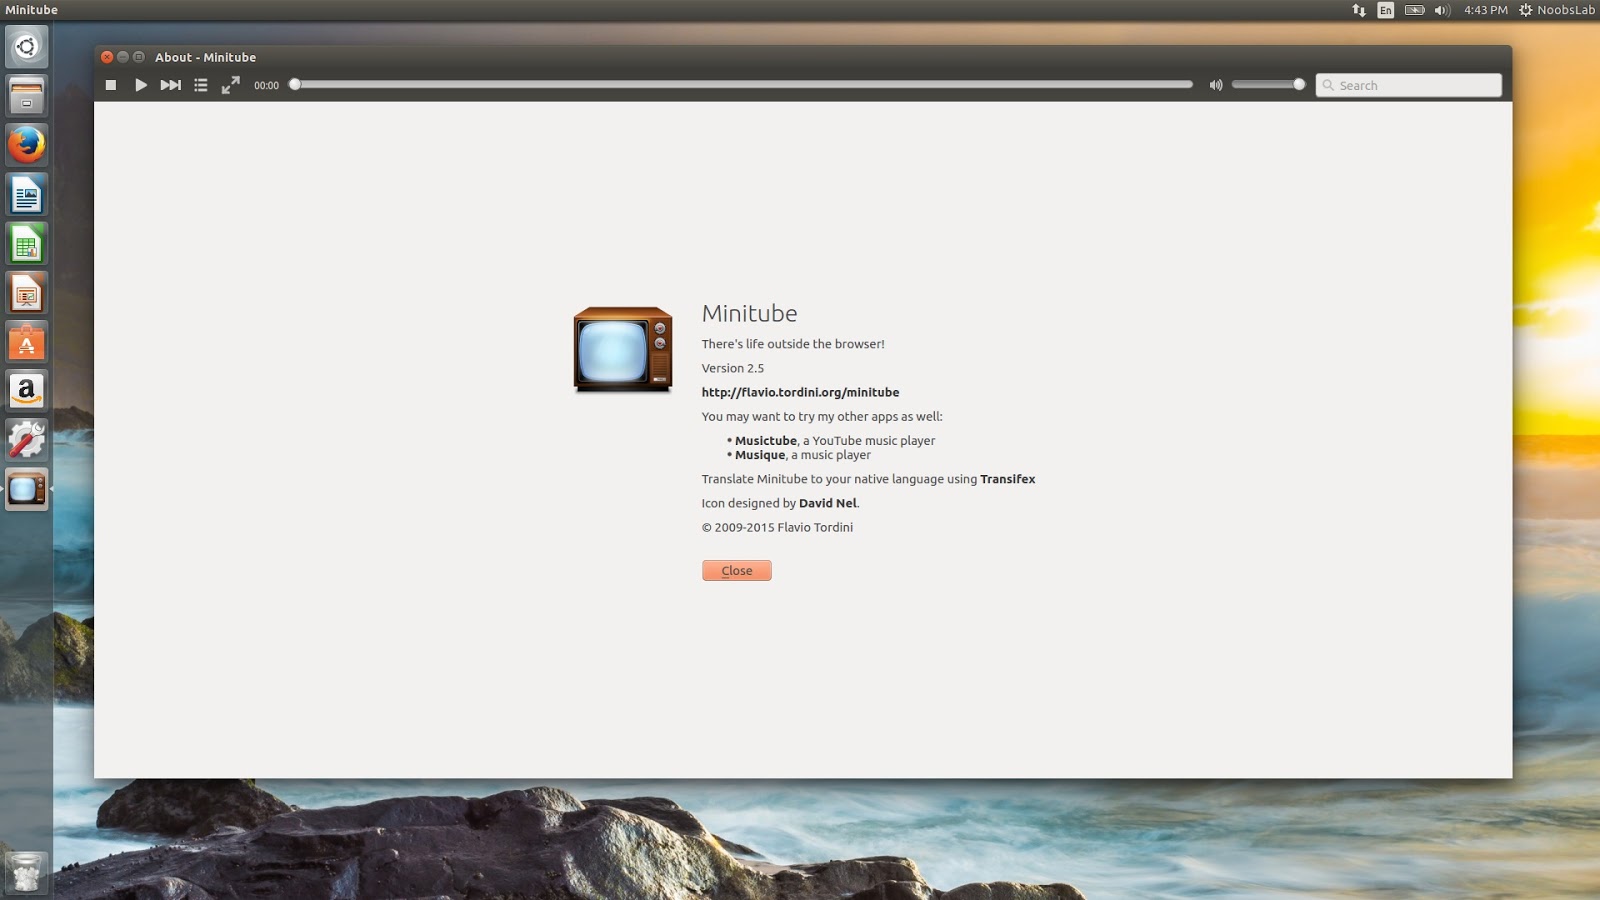Open Amazon from the launcher
This screenshot has width=1600, height=900.
tap(27, 391)
